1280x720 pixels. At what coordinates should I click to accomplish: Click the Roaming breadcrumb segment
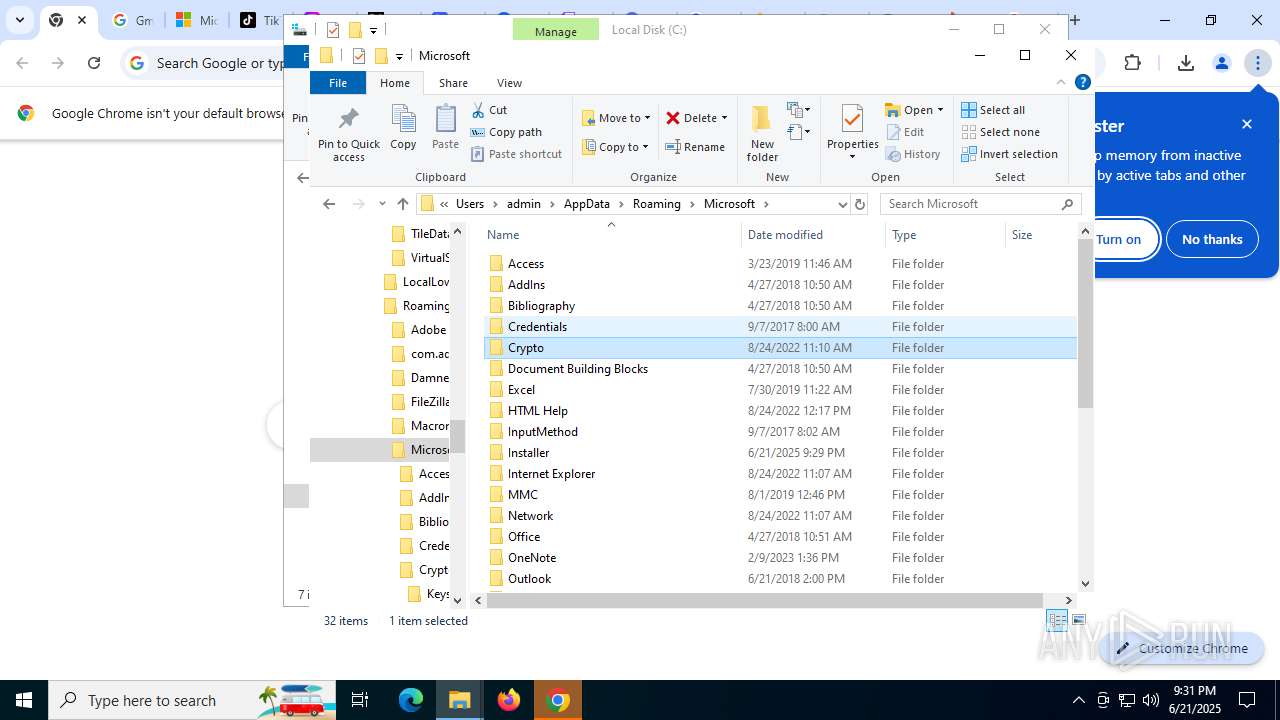pyautogui.click(x=656, y=204)
